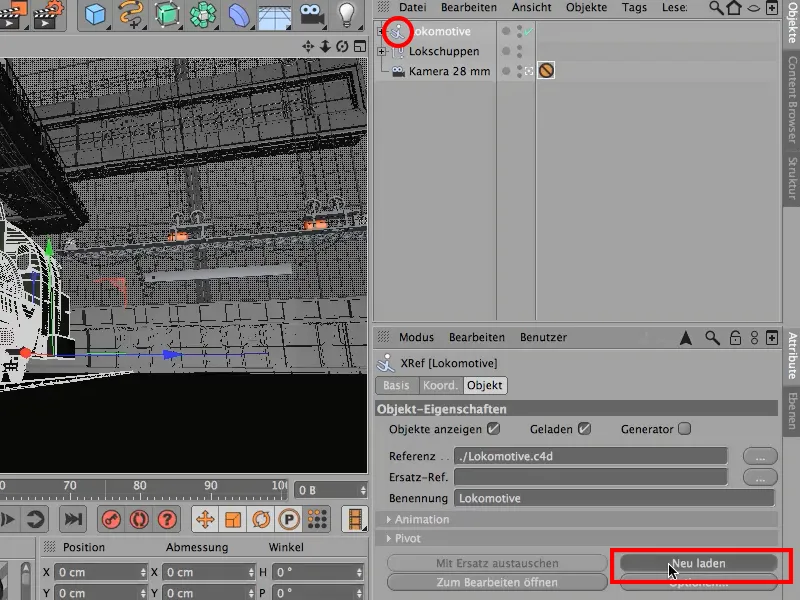Open Modus menu in Attribute Manager
The image size is (800, 600).
(x=416, y=337)
